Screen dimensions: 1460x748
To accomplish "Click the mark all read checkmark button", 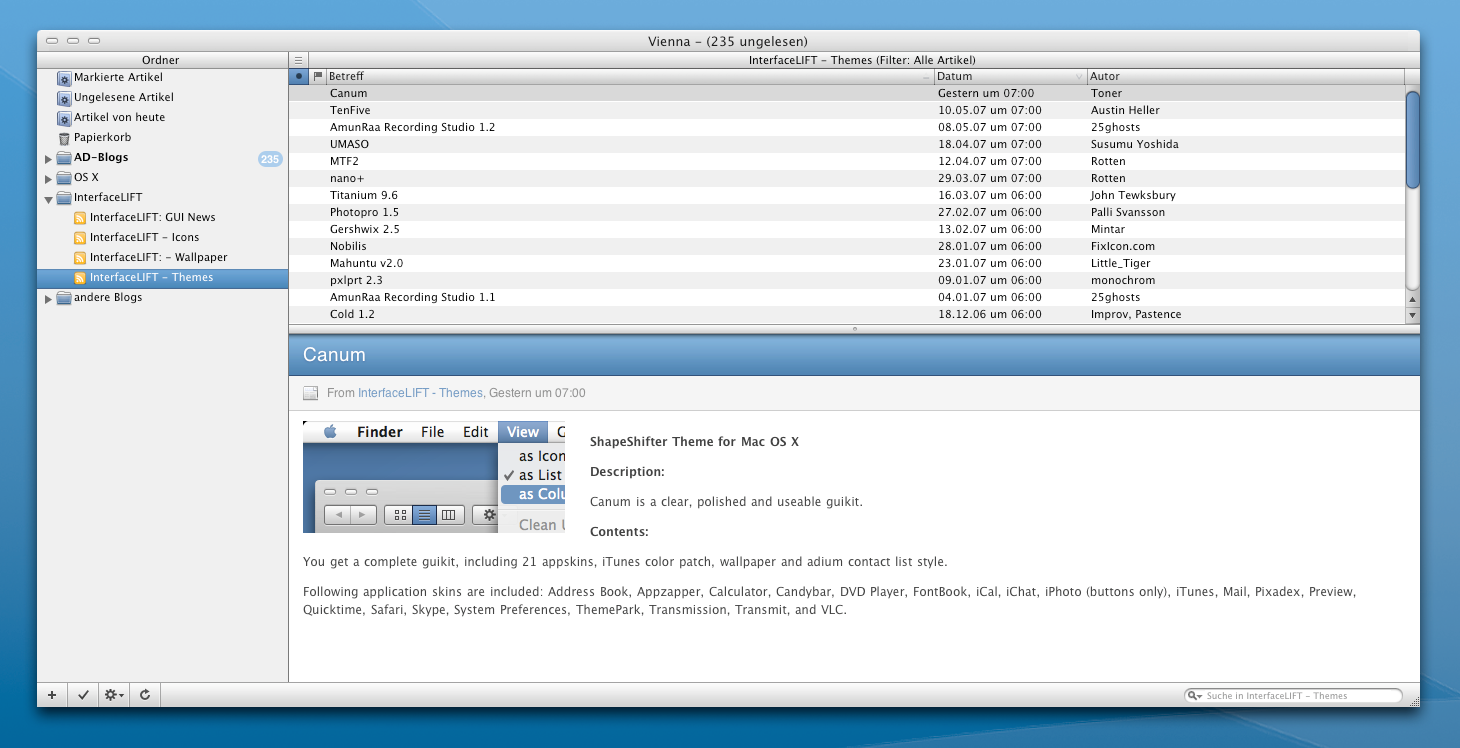I will click(83, 695).
